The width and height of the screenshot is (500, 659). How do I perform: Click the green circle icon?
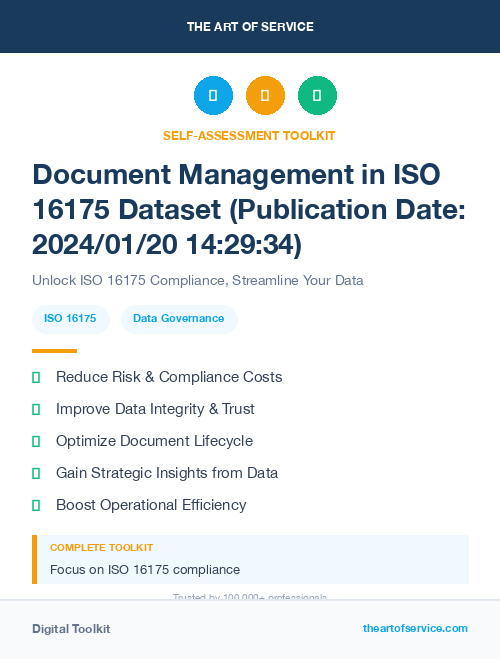[x=317, y=95]
